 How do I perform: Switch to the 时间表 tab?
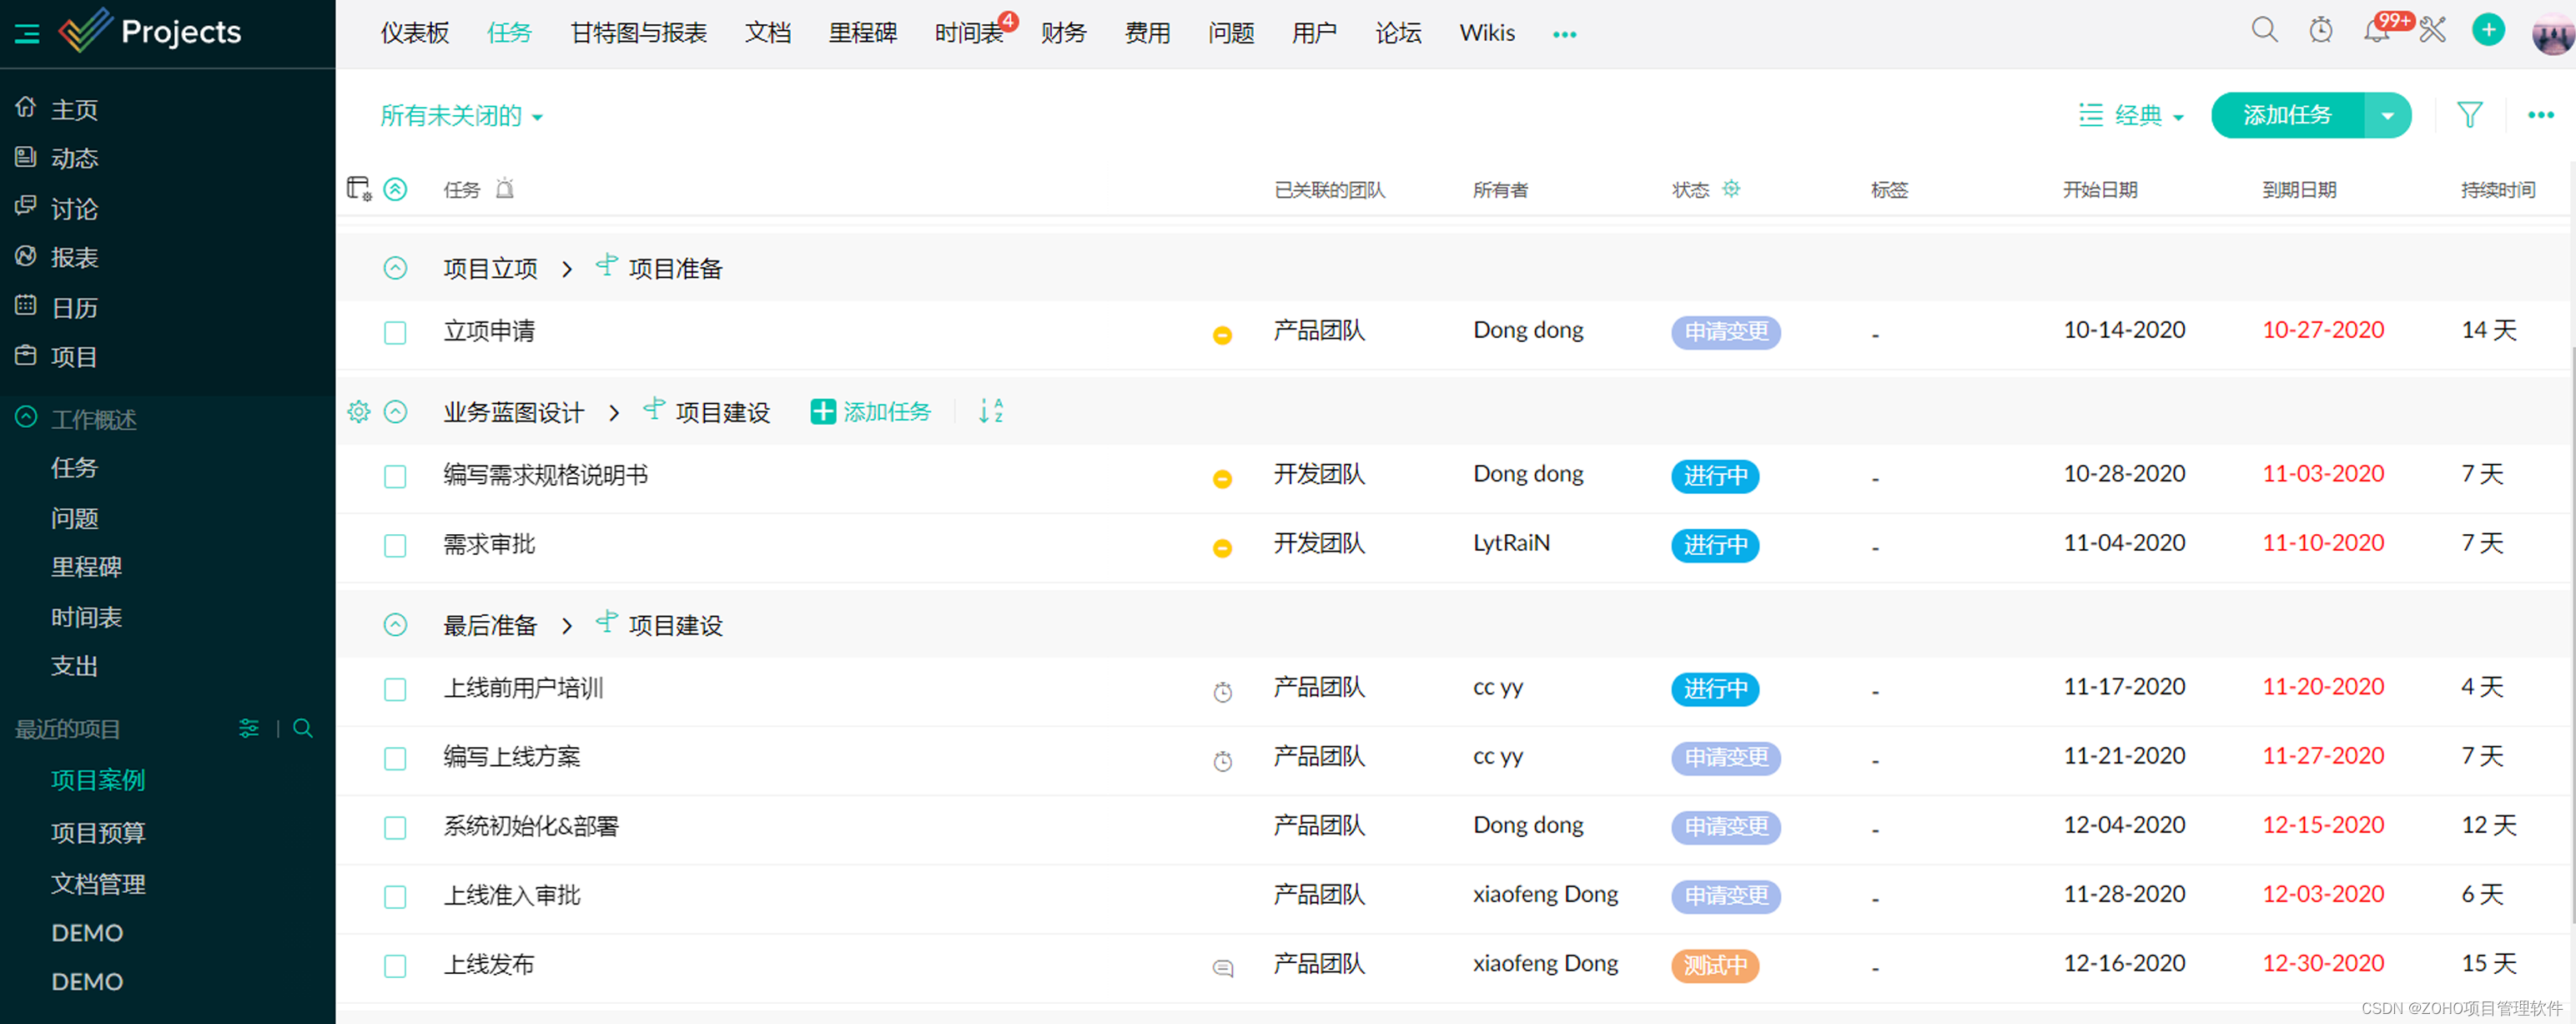click(x=968, y=33)
